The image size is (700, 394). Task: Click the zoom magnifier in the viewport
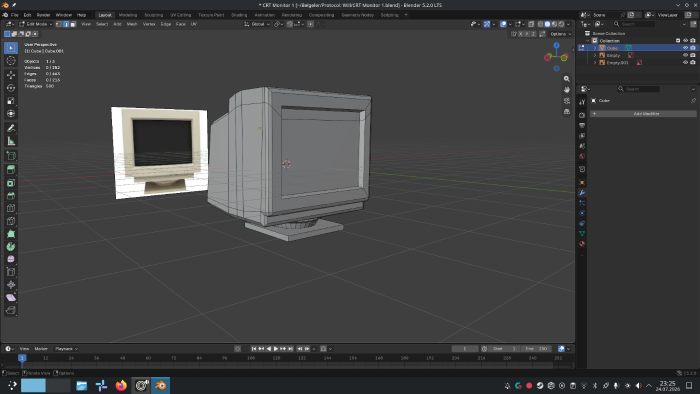567,79
